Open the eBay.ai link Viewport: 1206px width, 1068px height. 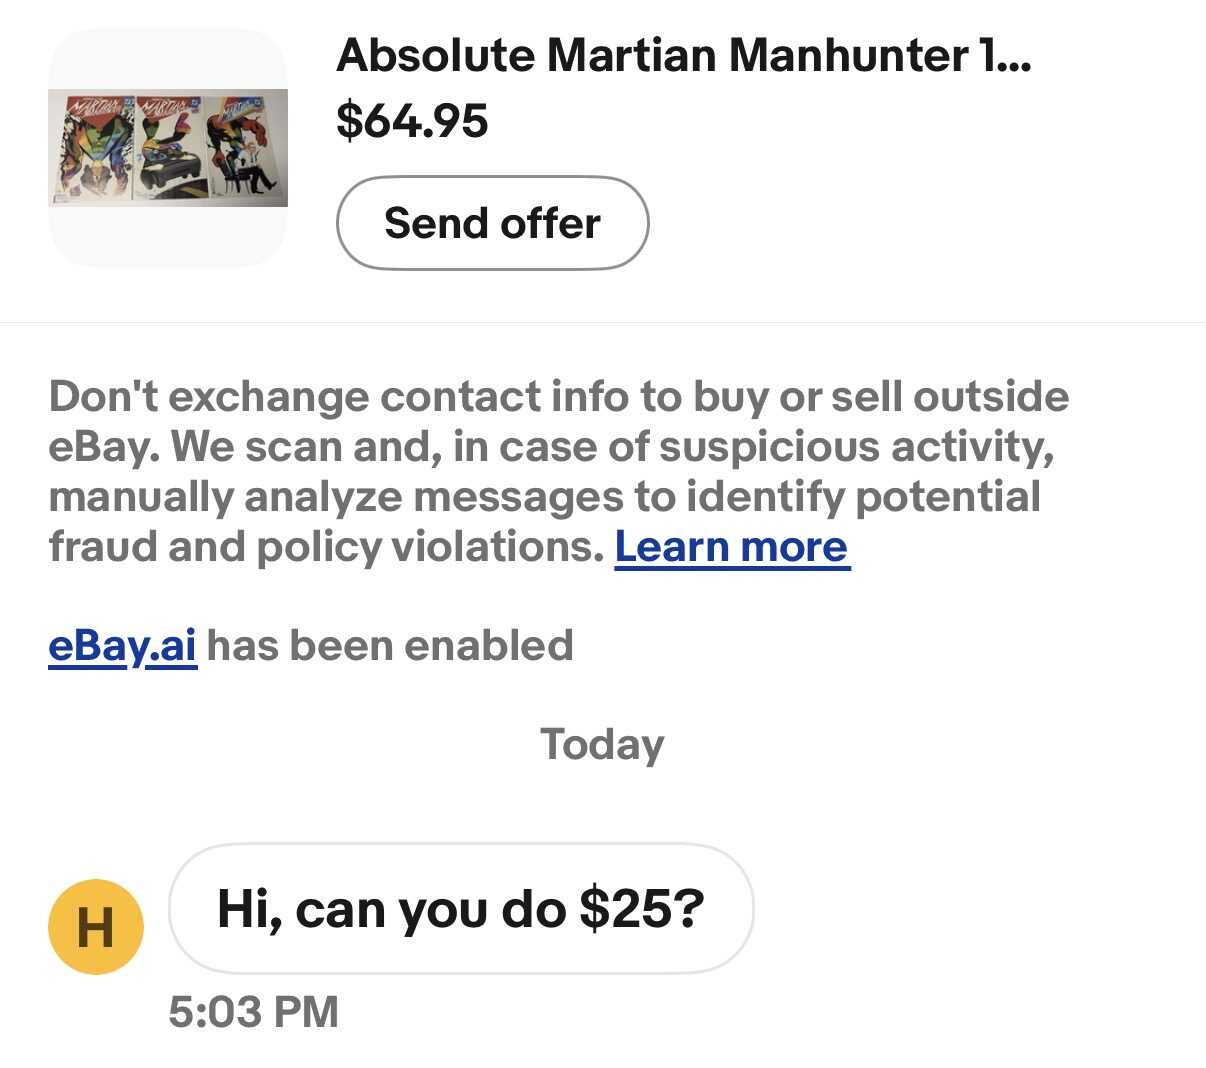click(x=122, y=645)
